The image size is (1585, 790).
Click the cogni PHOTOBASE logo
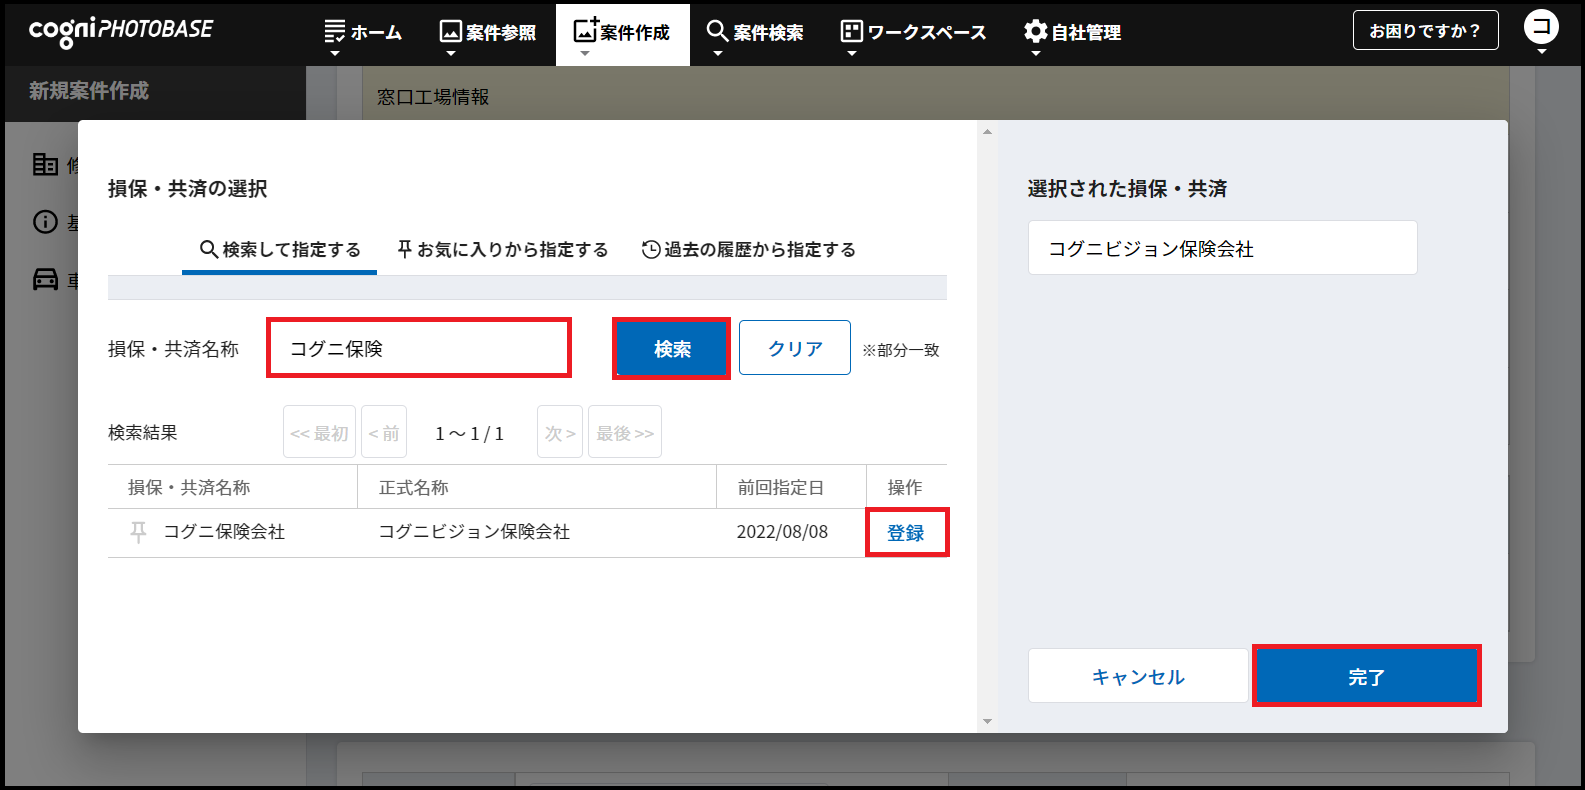(x=121, y=31)
